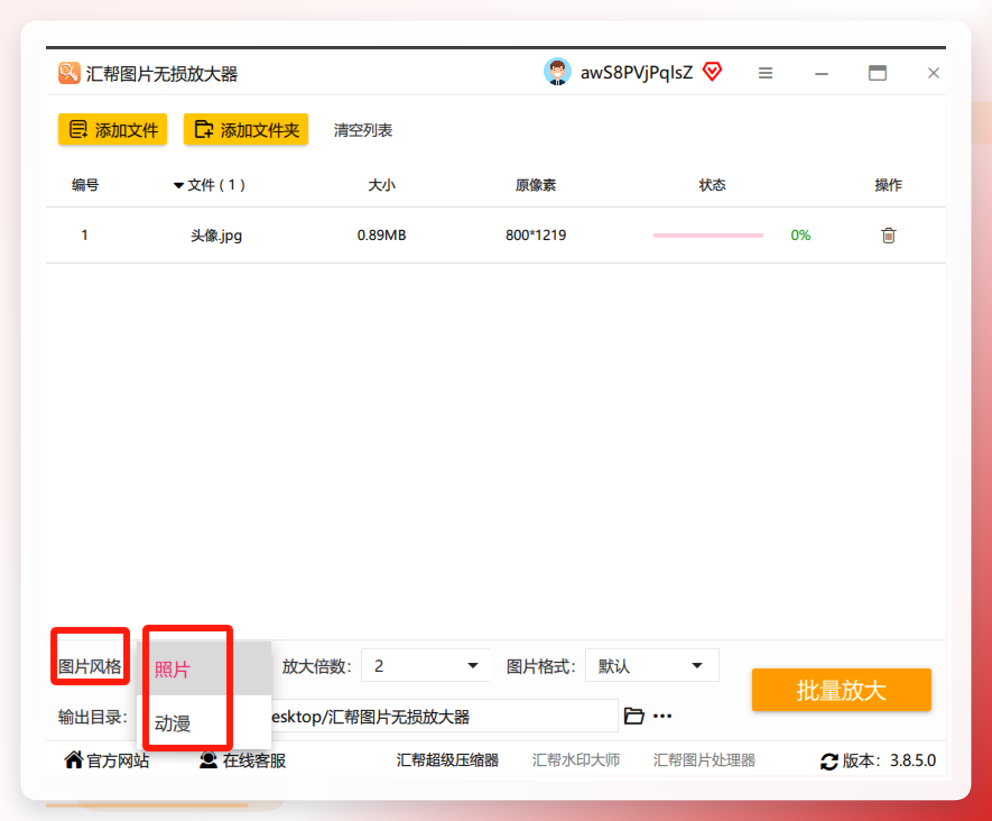Sort by the 文件 (1) column arrow

178,185
